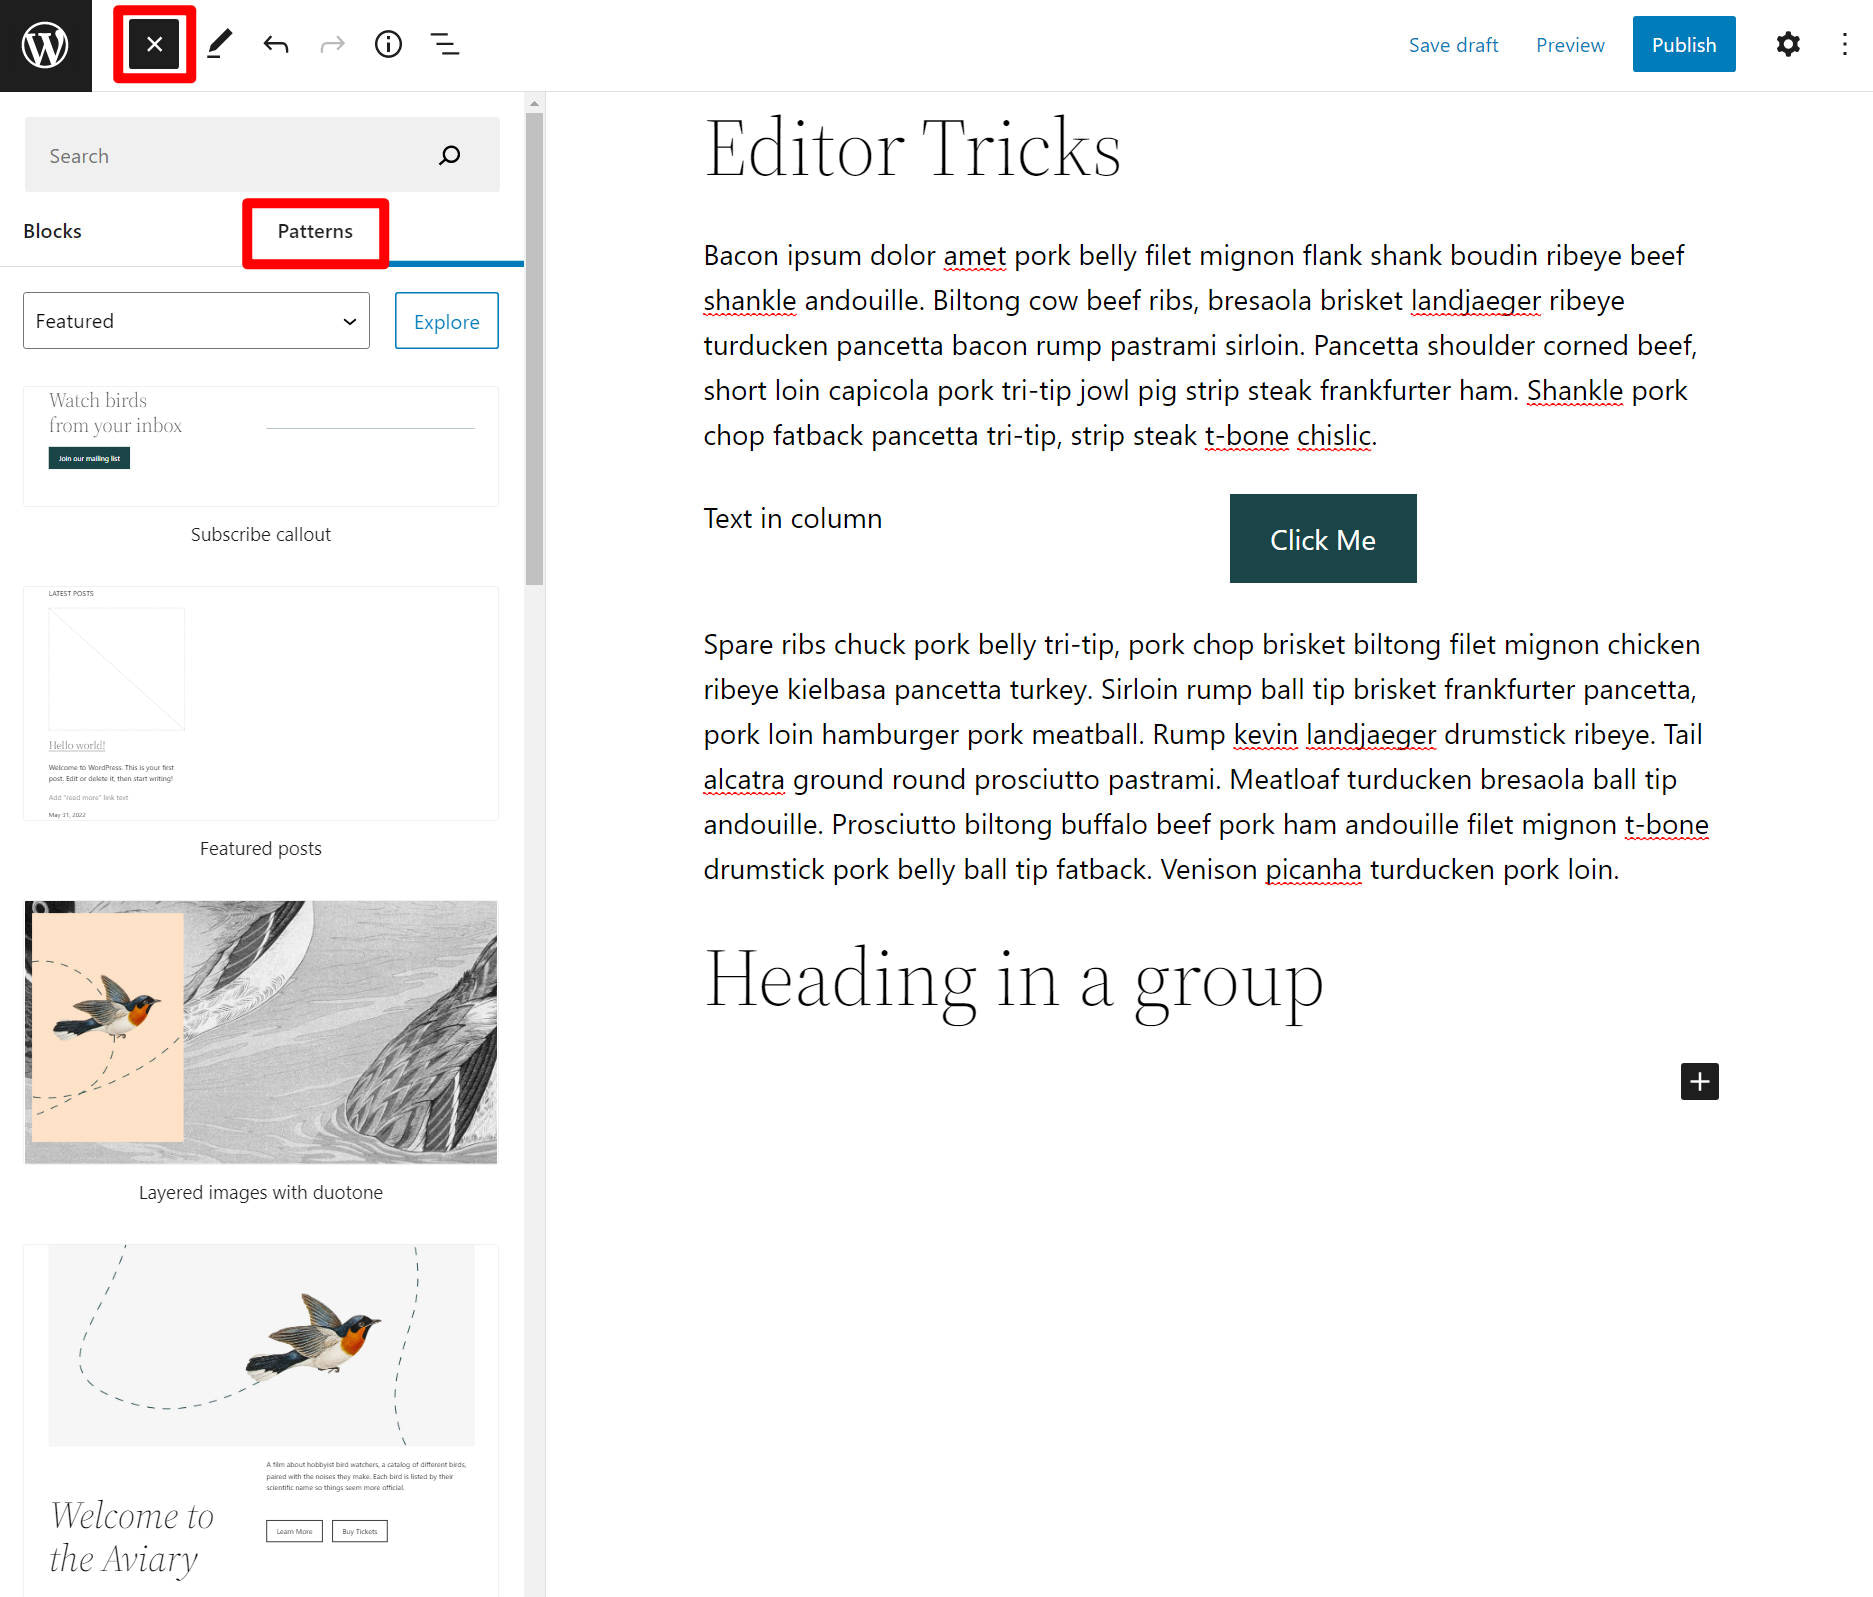The image size is (1873, 1597).
Task: Switch to the editing pencil tool
Action: pyautogui.click(x=220, y=44)
